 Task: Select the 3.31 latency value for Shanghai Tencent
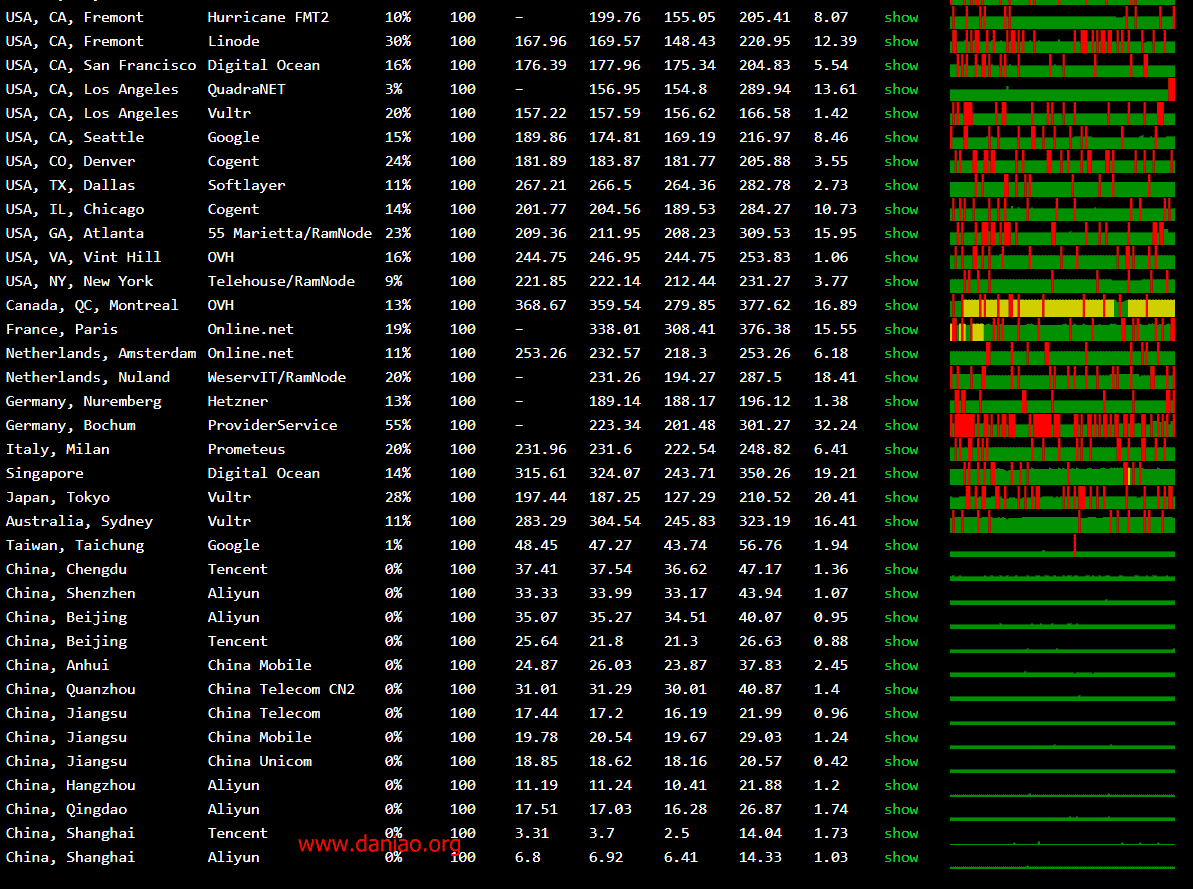coord(532,833)
